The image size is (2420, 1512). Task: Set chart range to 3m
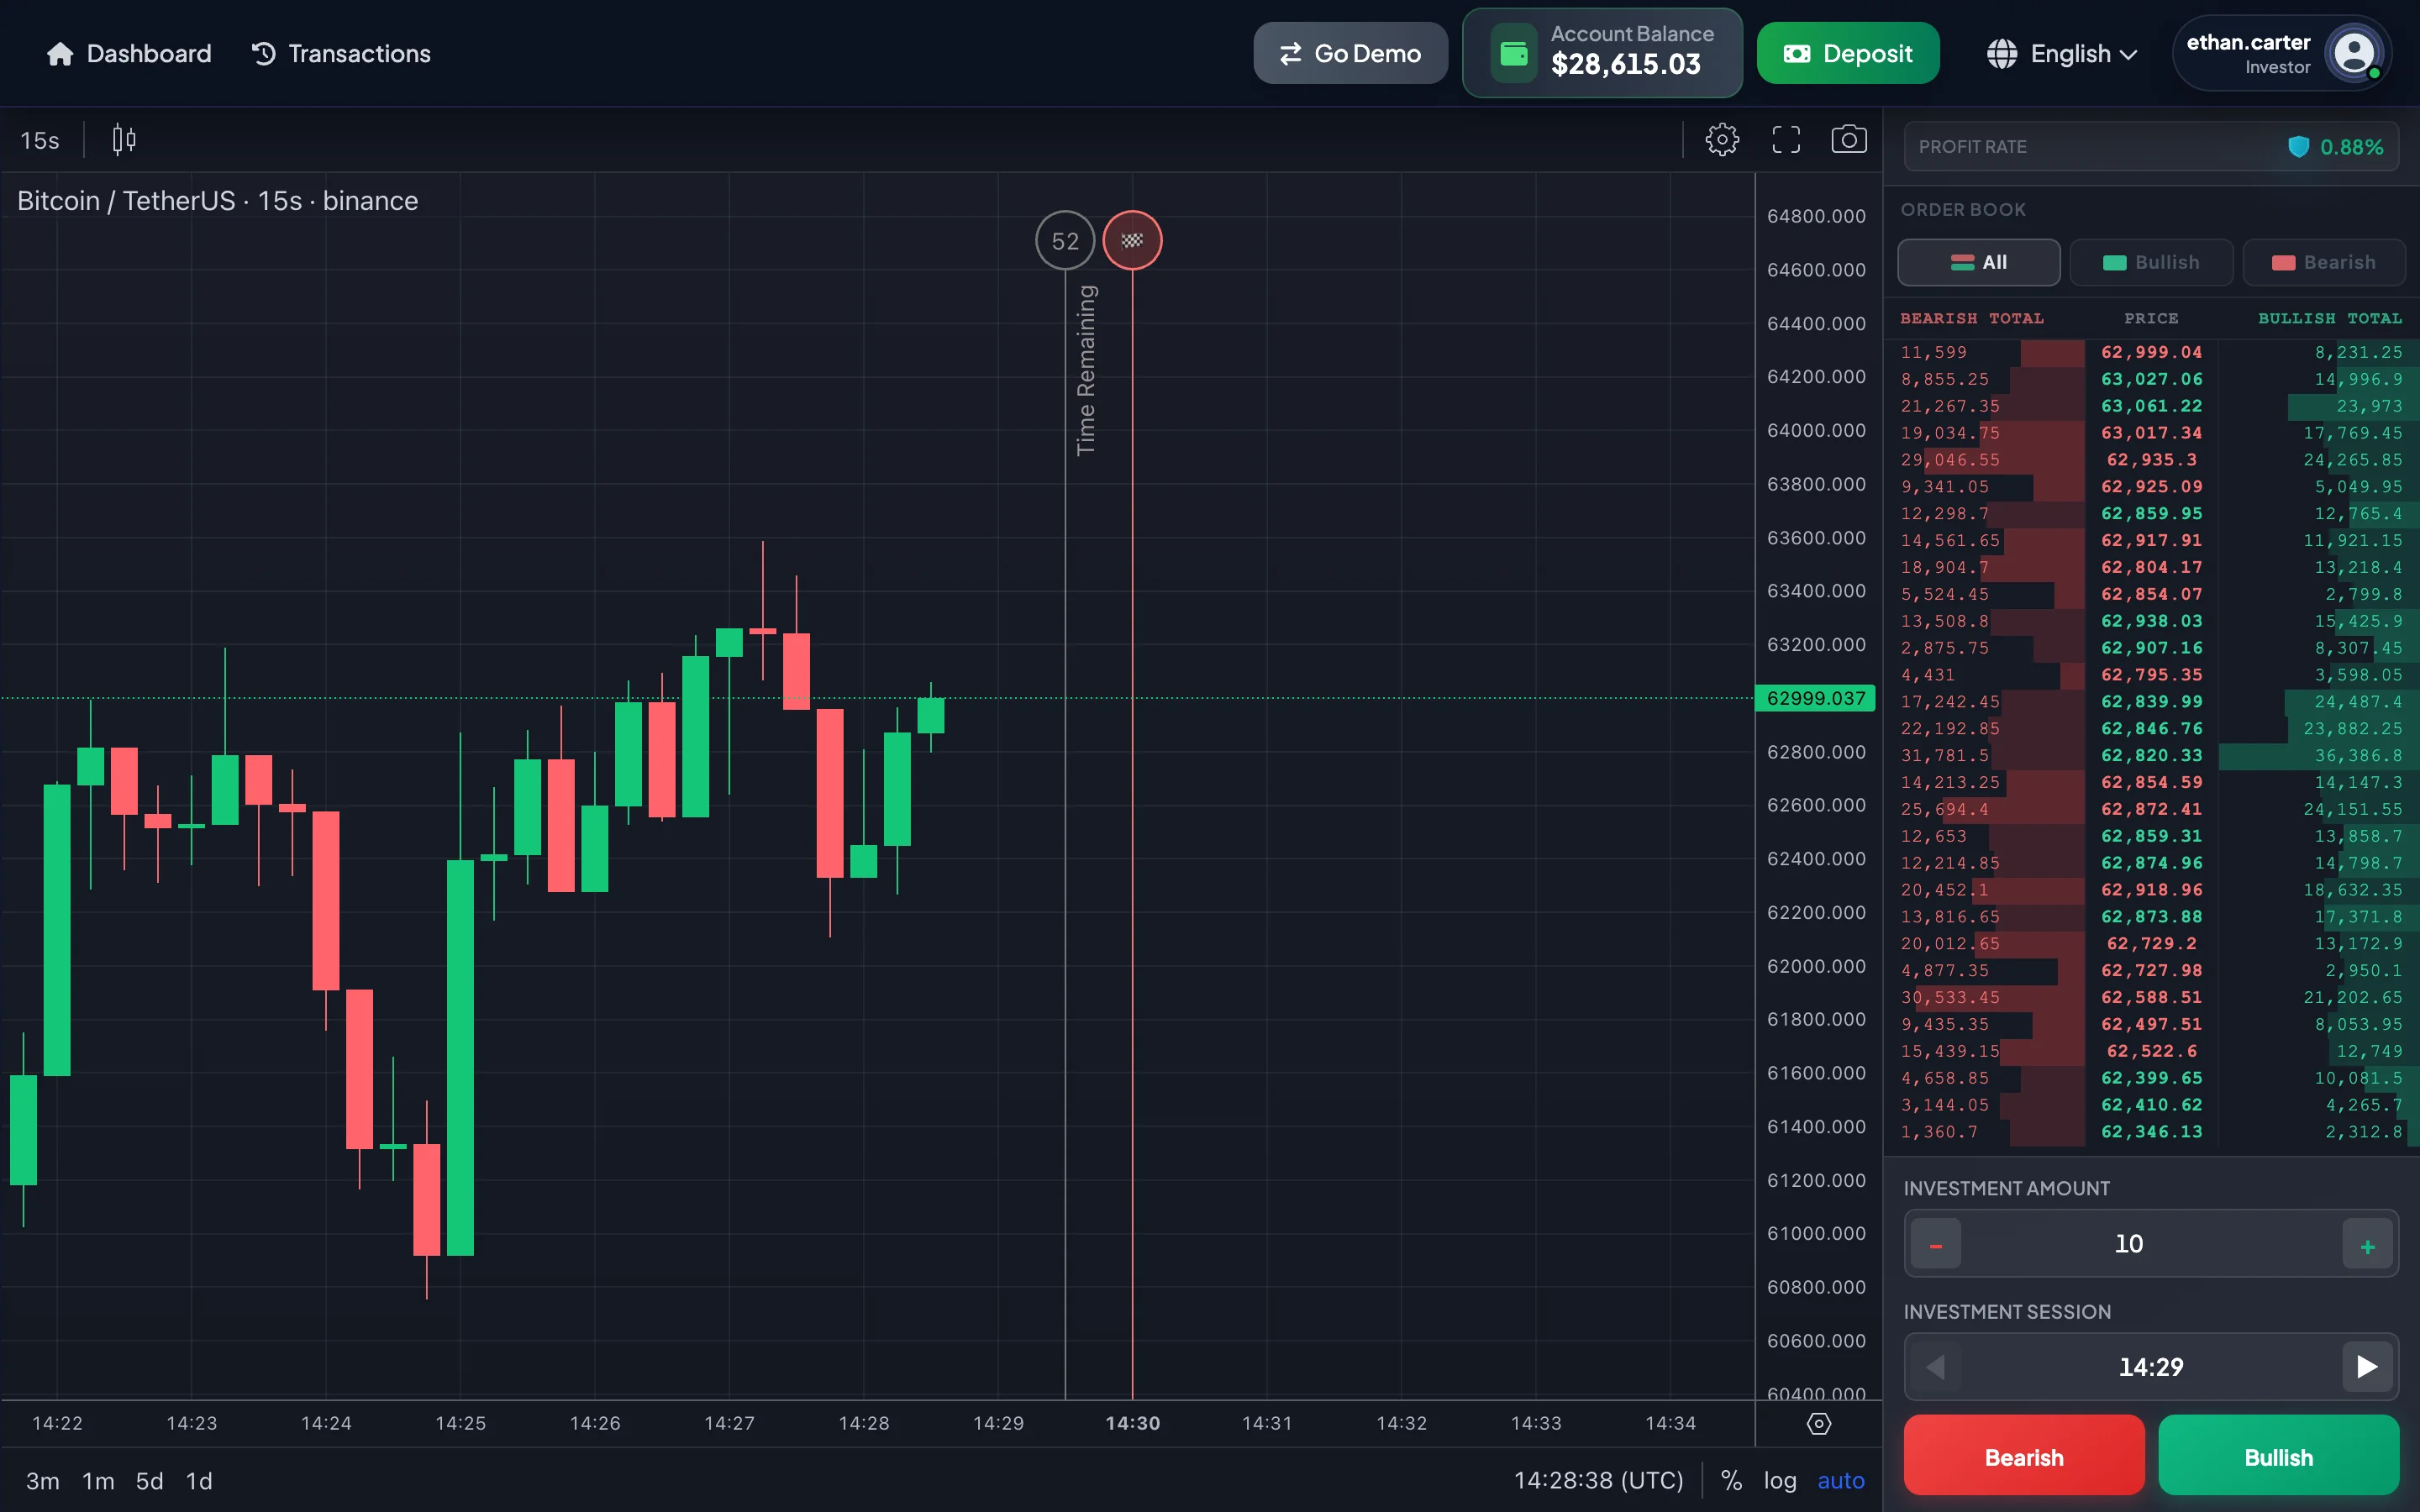pyautogui.click(x=42, y=1481)
